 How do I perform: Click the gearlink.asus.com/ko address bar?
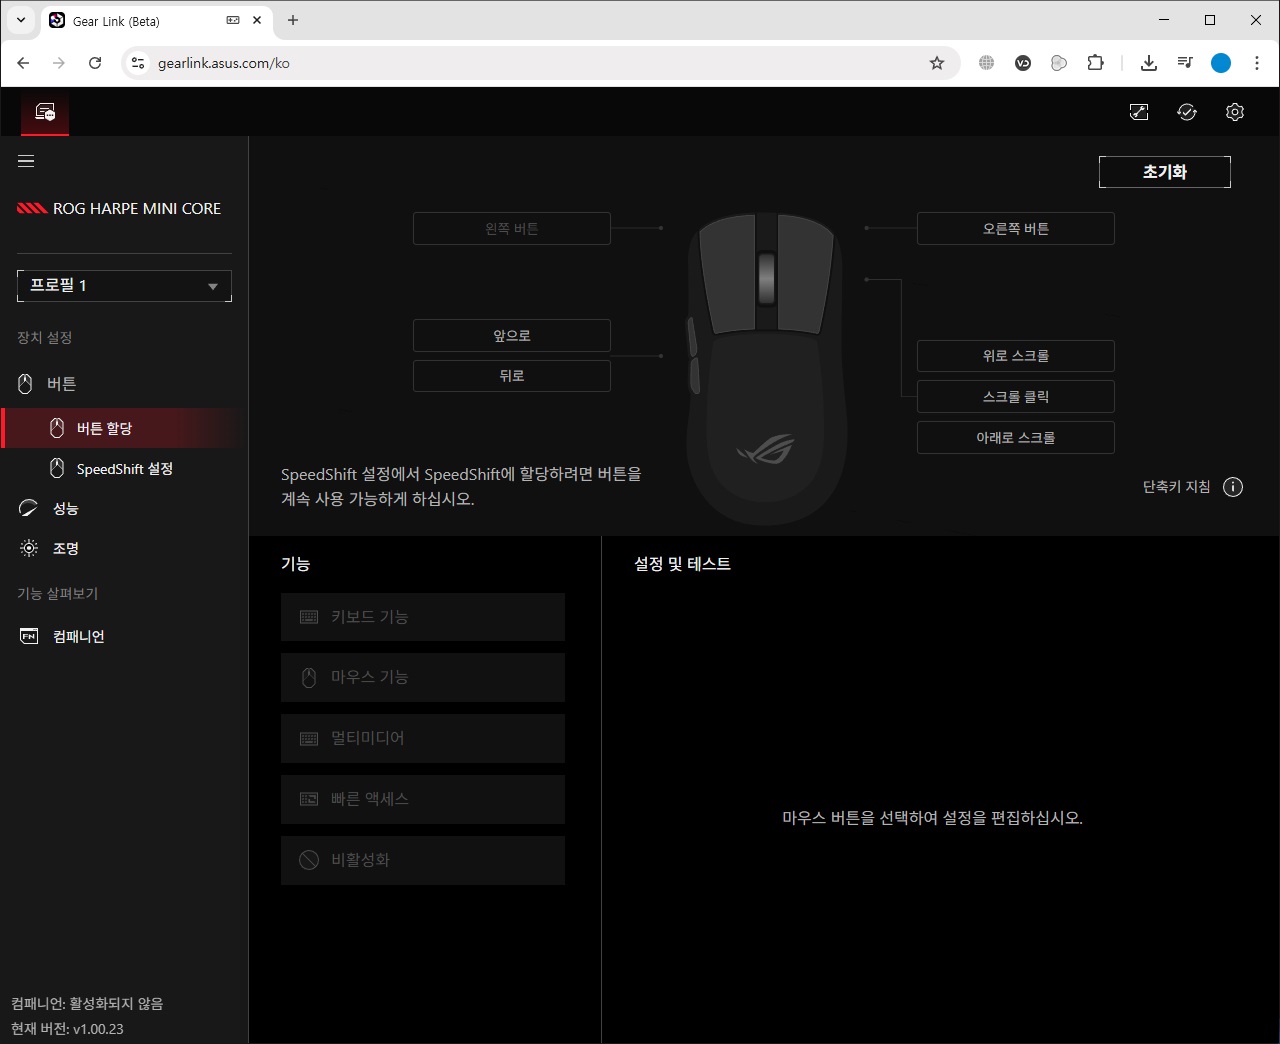(540, 63)
